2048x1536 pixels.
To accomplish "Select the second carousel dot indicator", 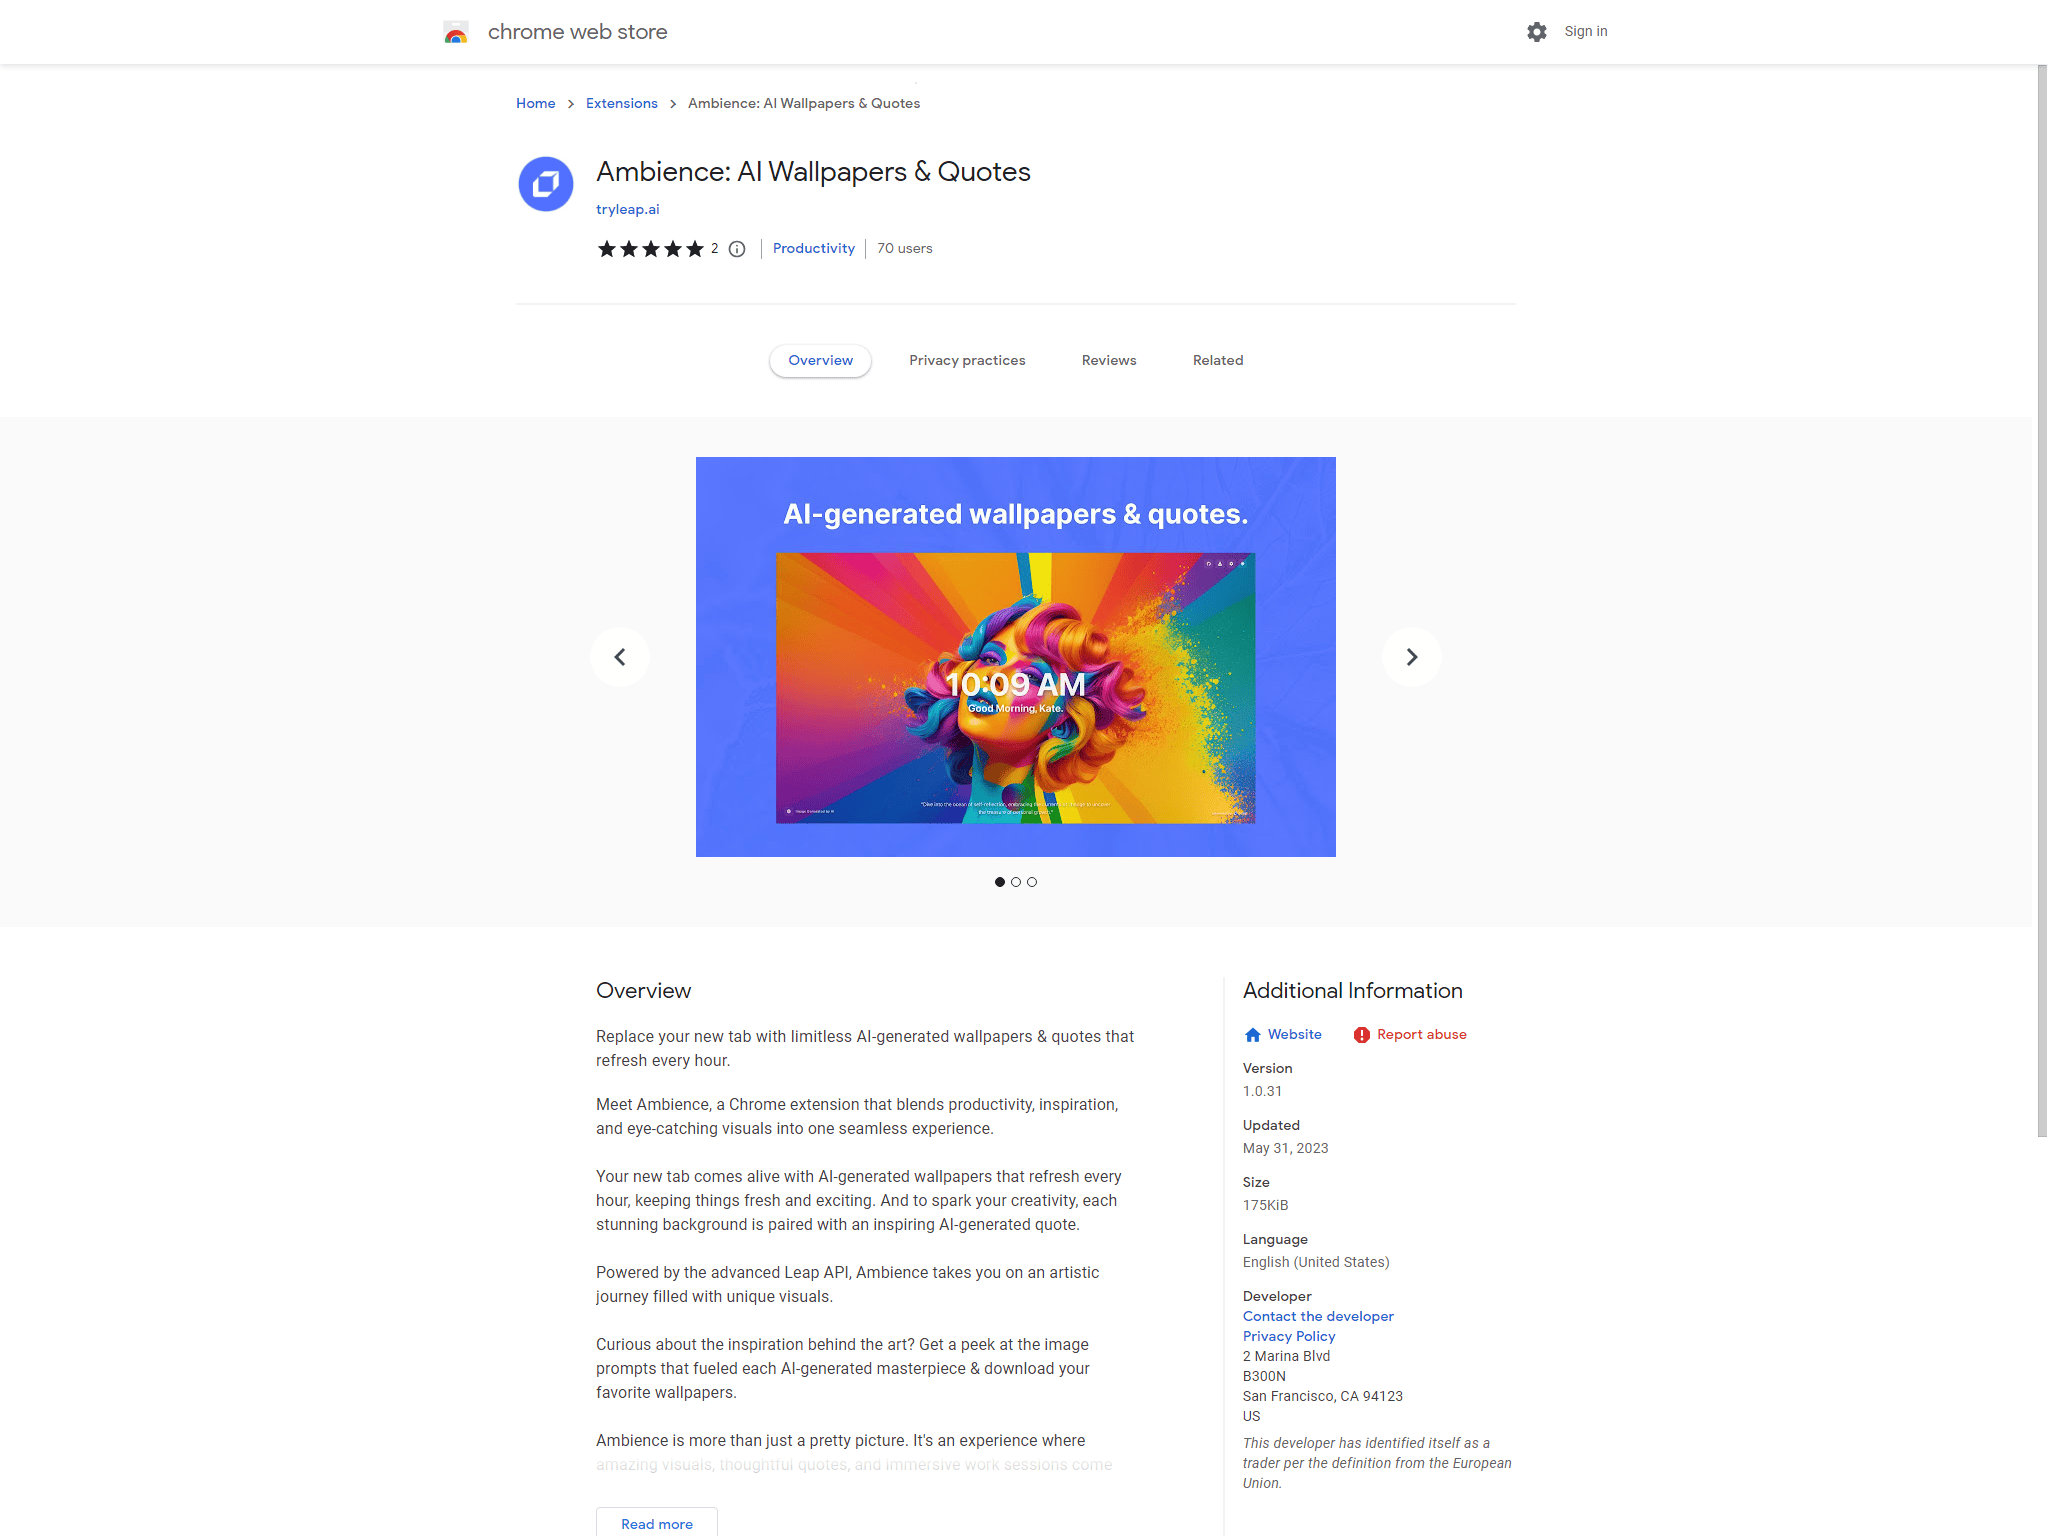I will coord(1016,882).
